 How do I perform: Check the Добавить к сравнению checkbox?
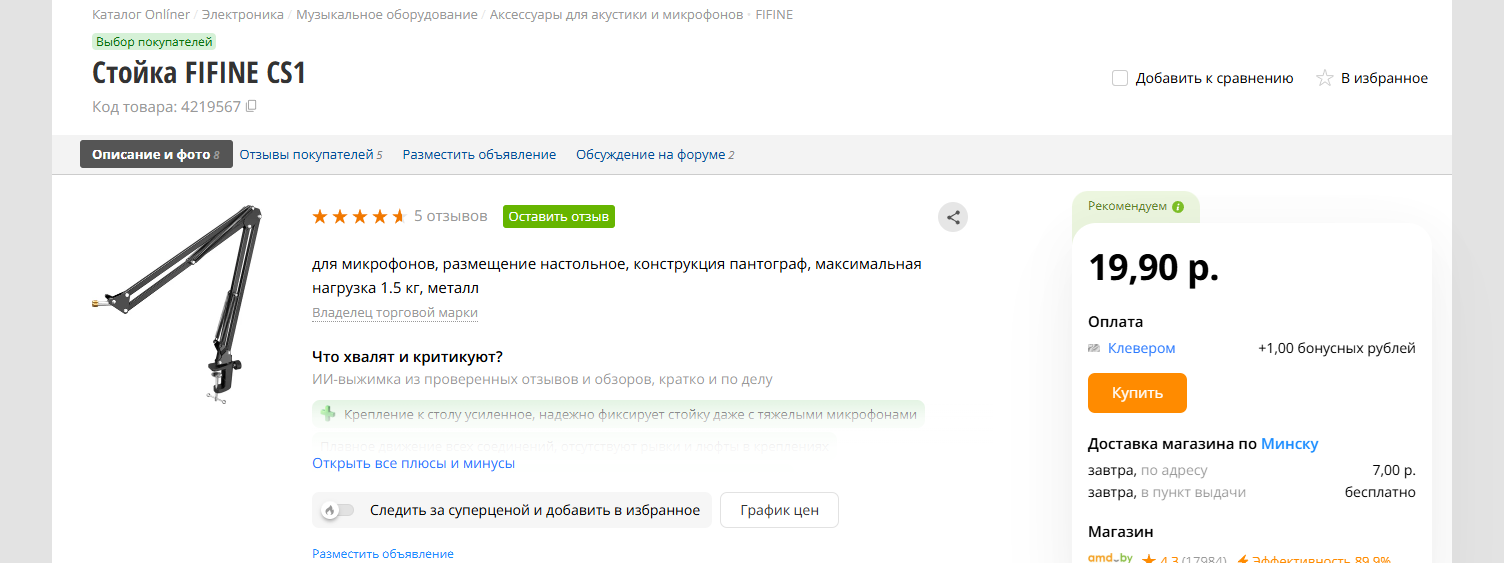1120,78
